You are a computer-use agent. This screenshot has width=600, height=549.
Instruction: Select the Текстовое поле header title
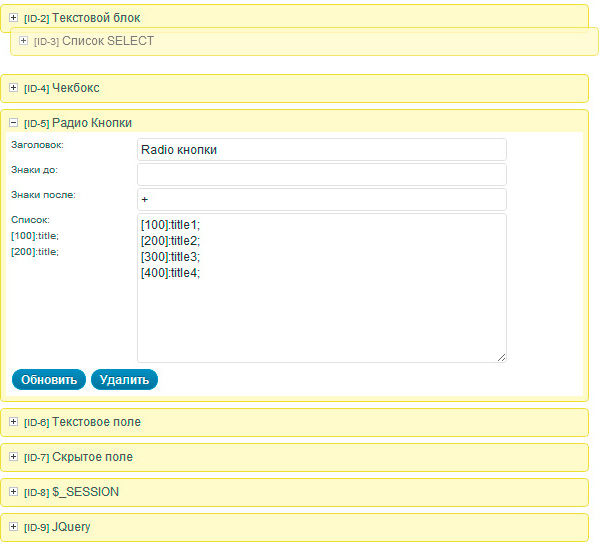[x=96, y=422]
